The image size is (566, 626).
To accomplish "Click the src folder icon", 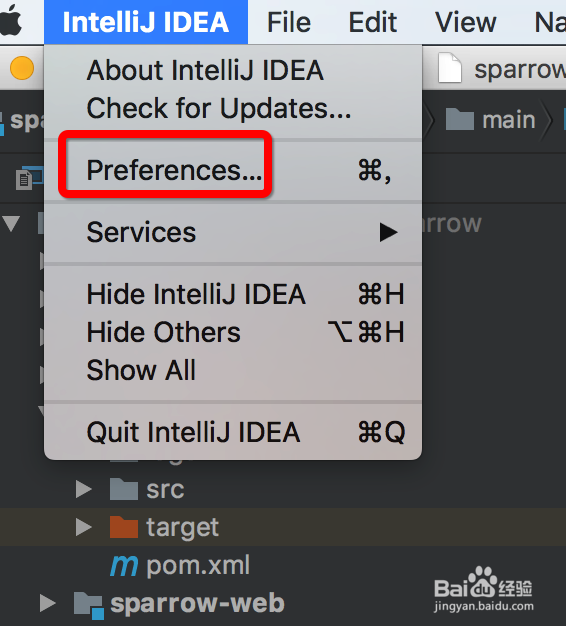I will click(124, 489).
